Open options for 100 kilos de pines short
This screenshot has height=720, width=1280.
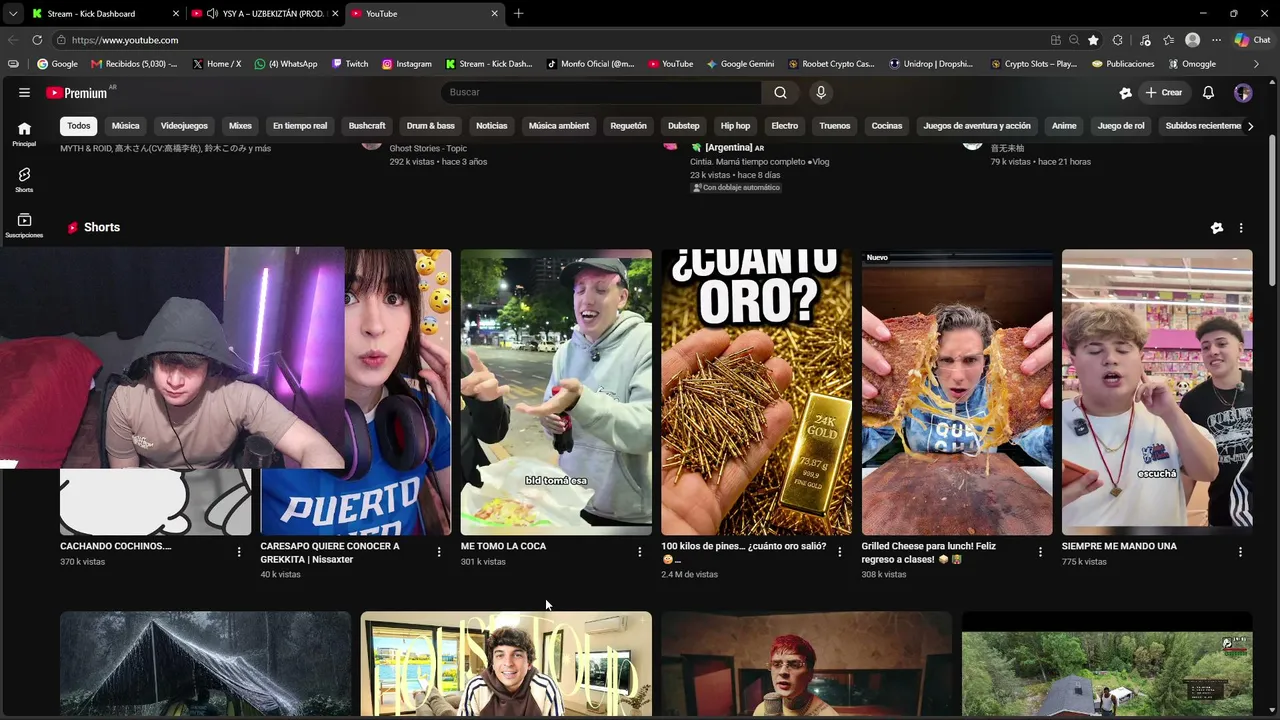tap(840, 551)
